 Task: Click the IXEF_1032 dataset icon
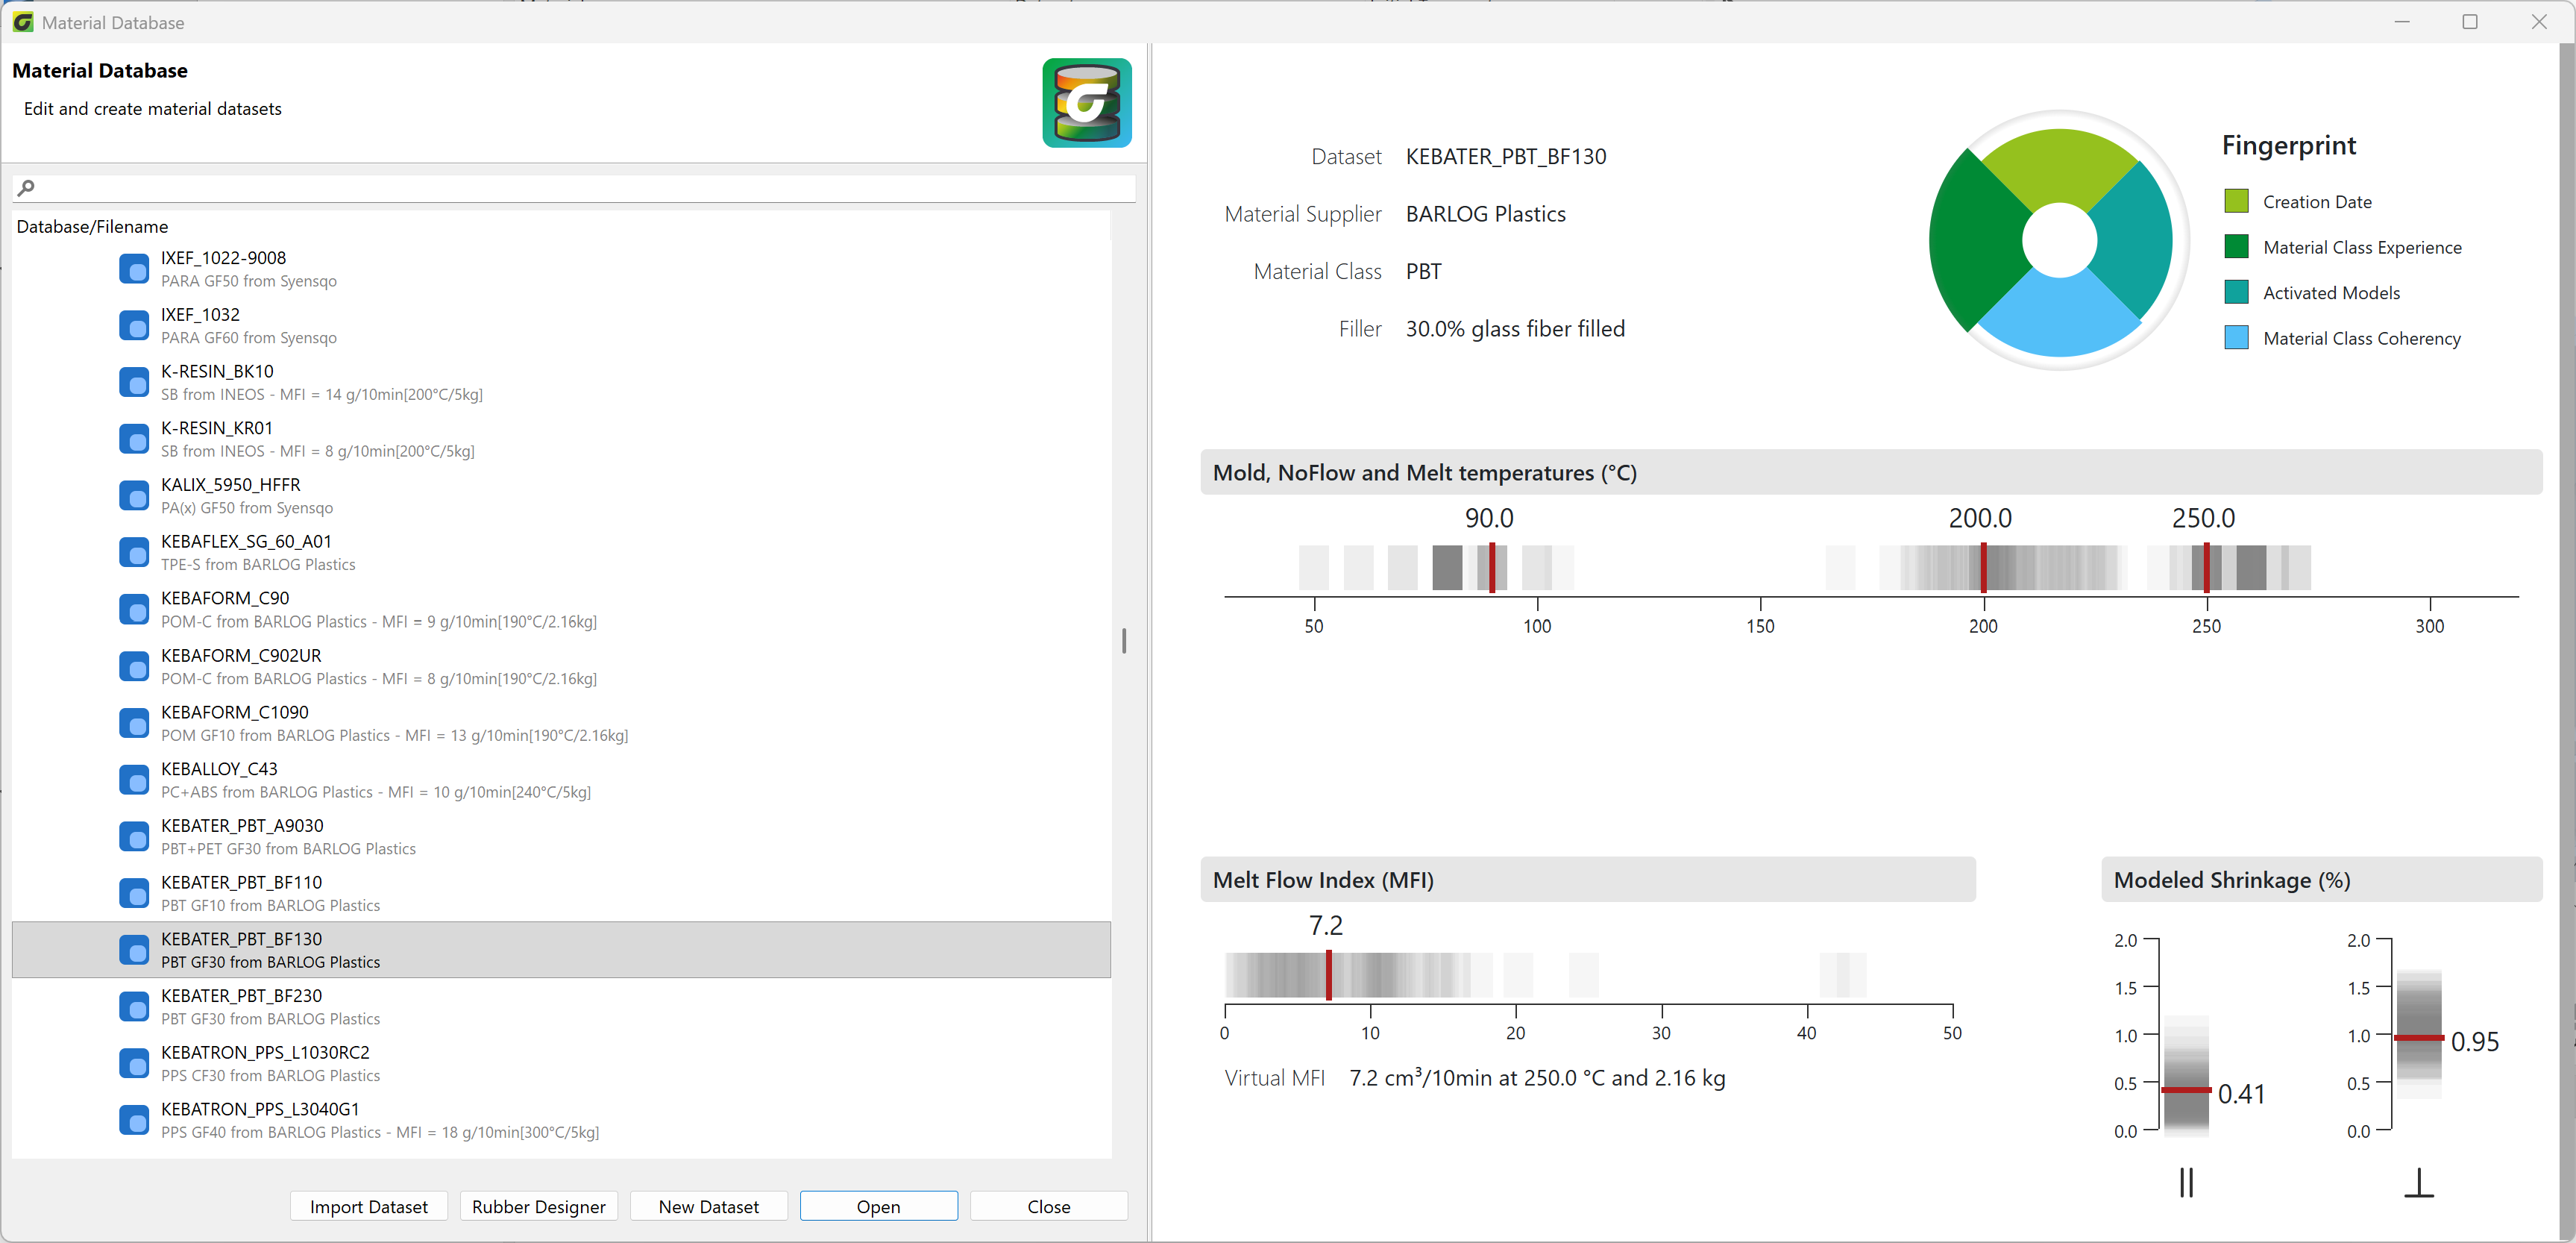tap(134, 325)
